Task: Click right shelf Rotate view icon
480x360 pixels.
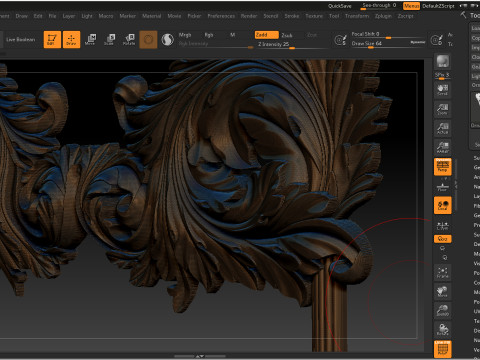Action: pyautogui.click(x=443, y=329)
